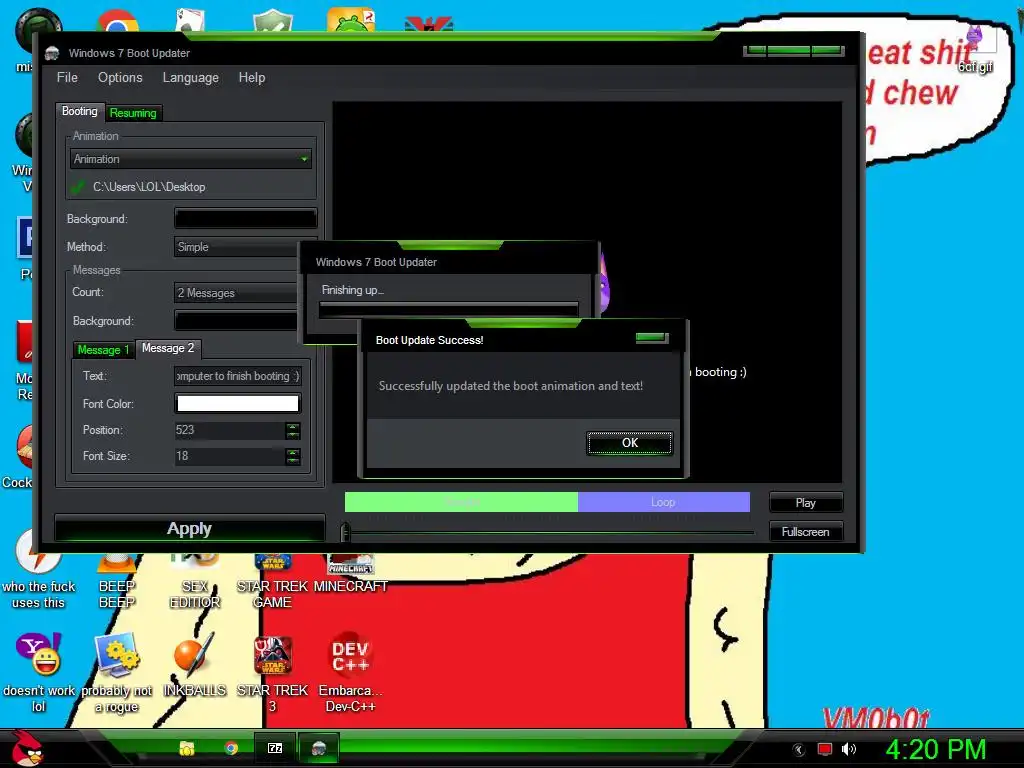Open the Help menu
The width and height of the screenshot is (1024, 768).
click(251, 78)
